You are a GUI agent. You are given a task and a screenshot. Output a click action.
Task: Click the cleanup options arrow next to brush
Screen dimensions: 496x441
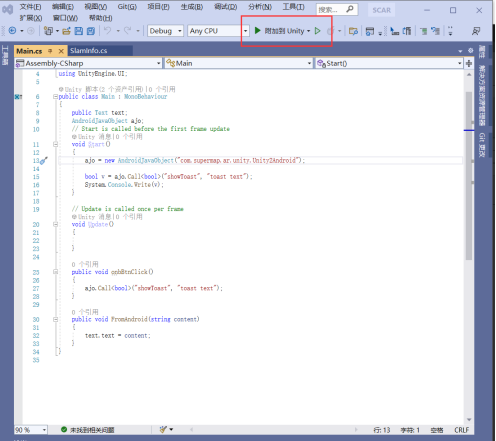click(x=171, y=429)
